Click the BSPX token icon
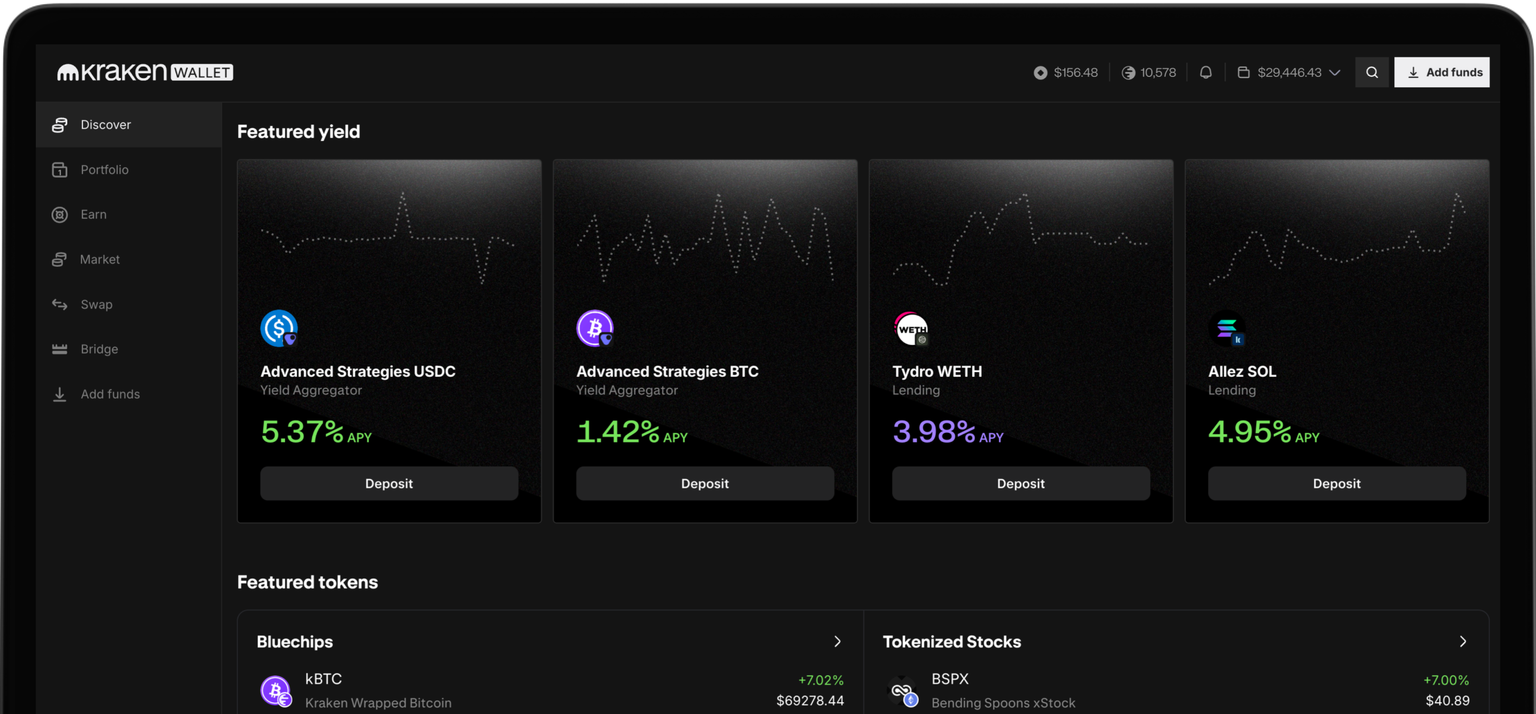 pos(903,691)
